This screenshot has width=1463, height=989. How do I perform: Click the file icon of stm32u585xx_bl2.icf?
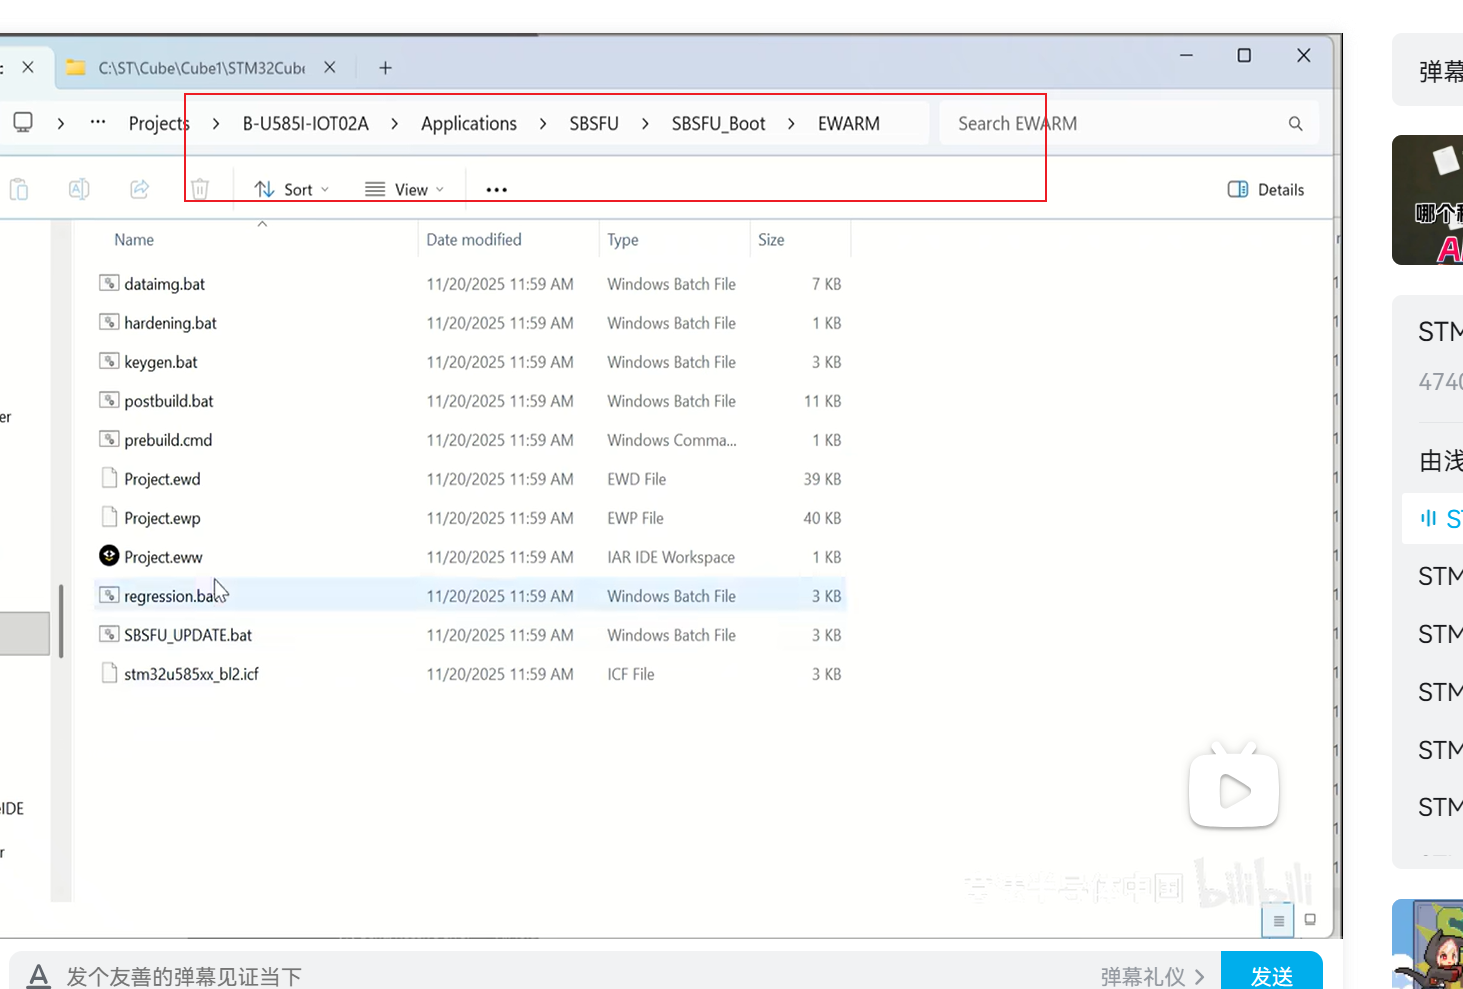[109, 673]
